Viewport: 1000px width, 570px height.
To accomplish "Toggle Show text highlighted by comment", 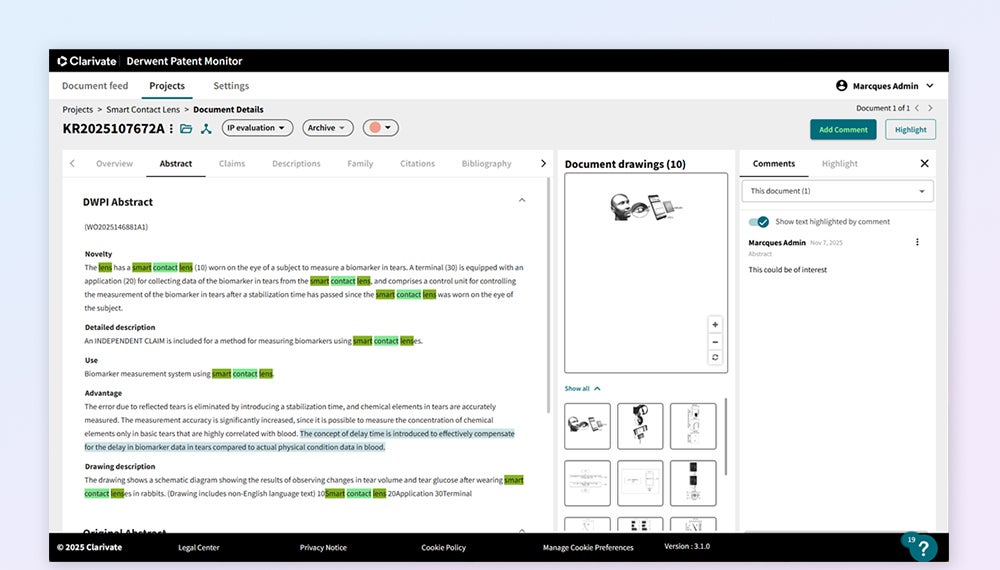I will coord(759,222).
